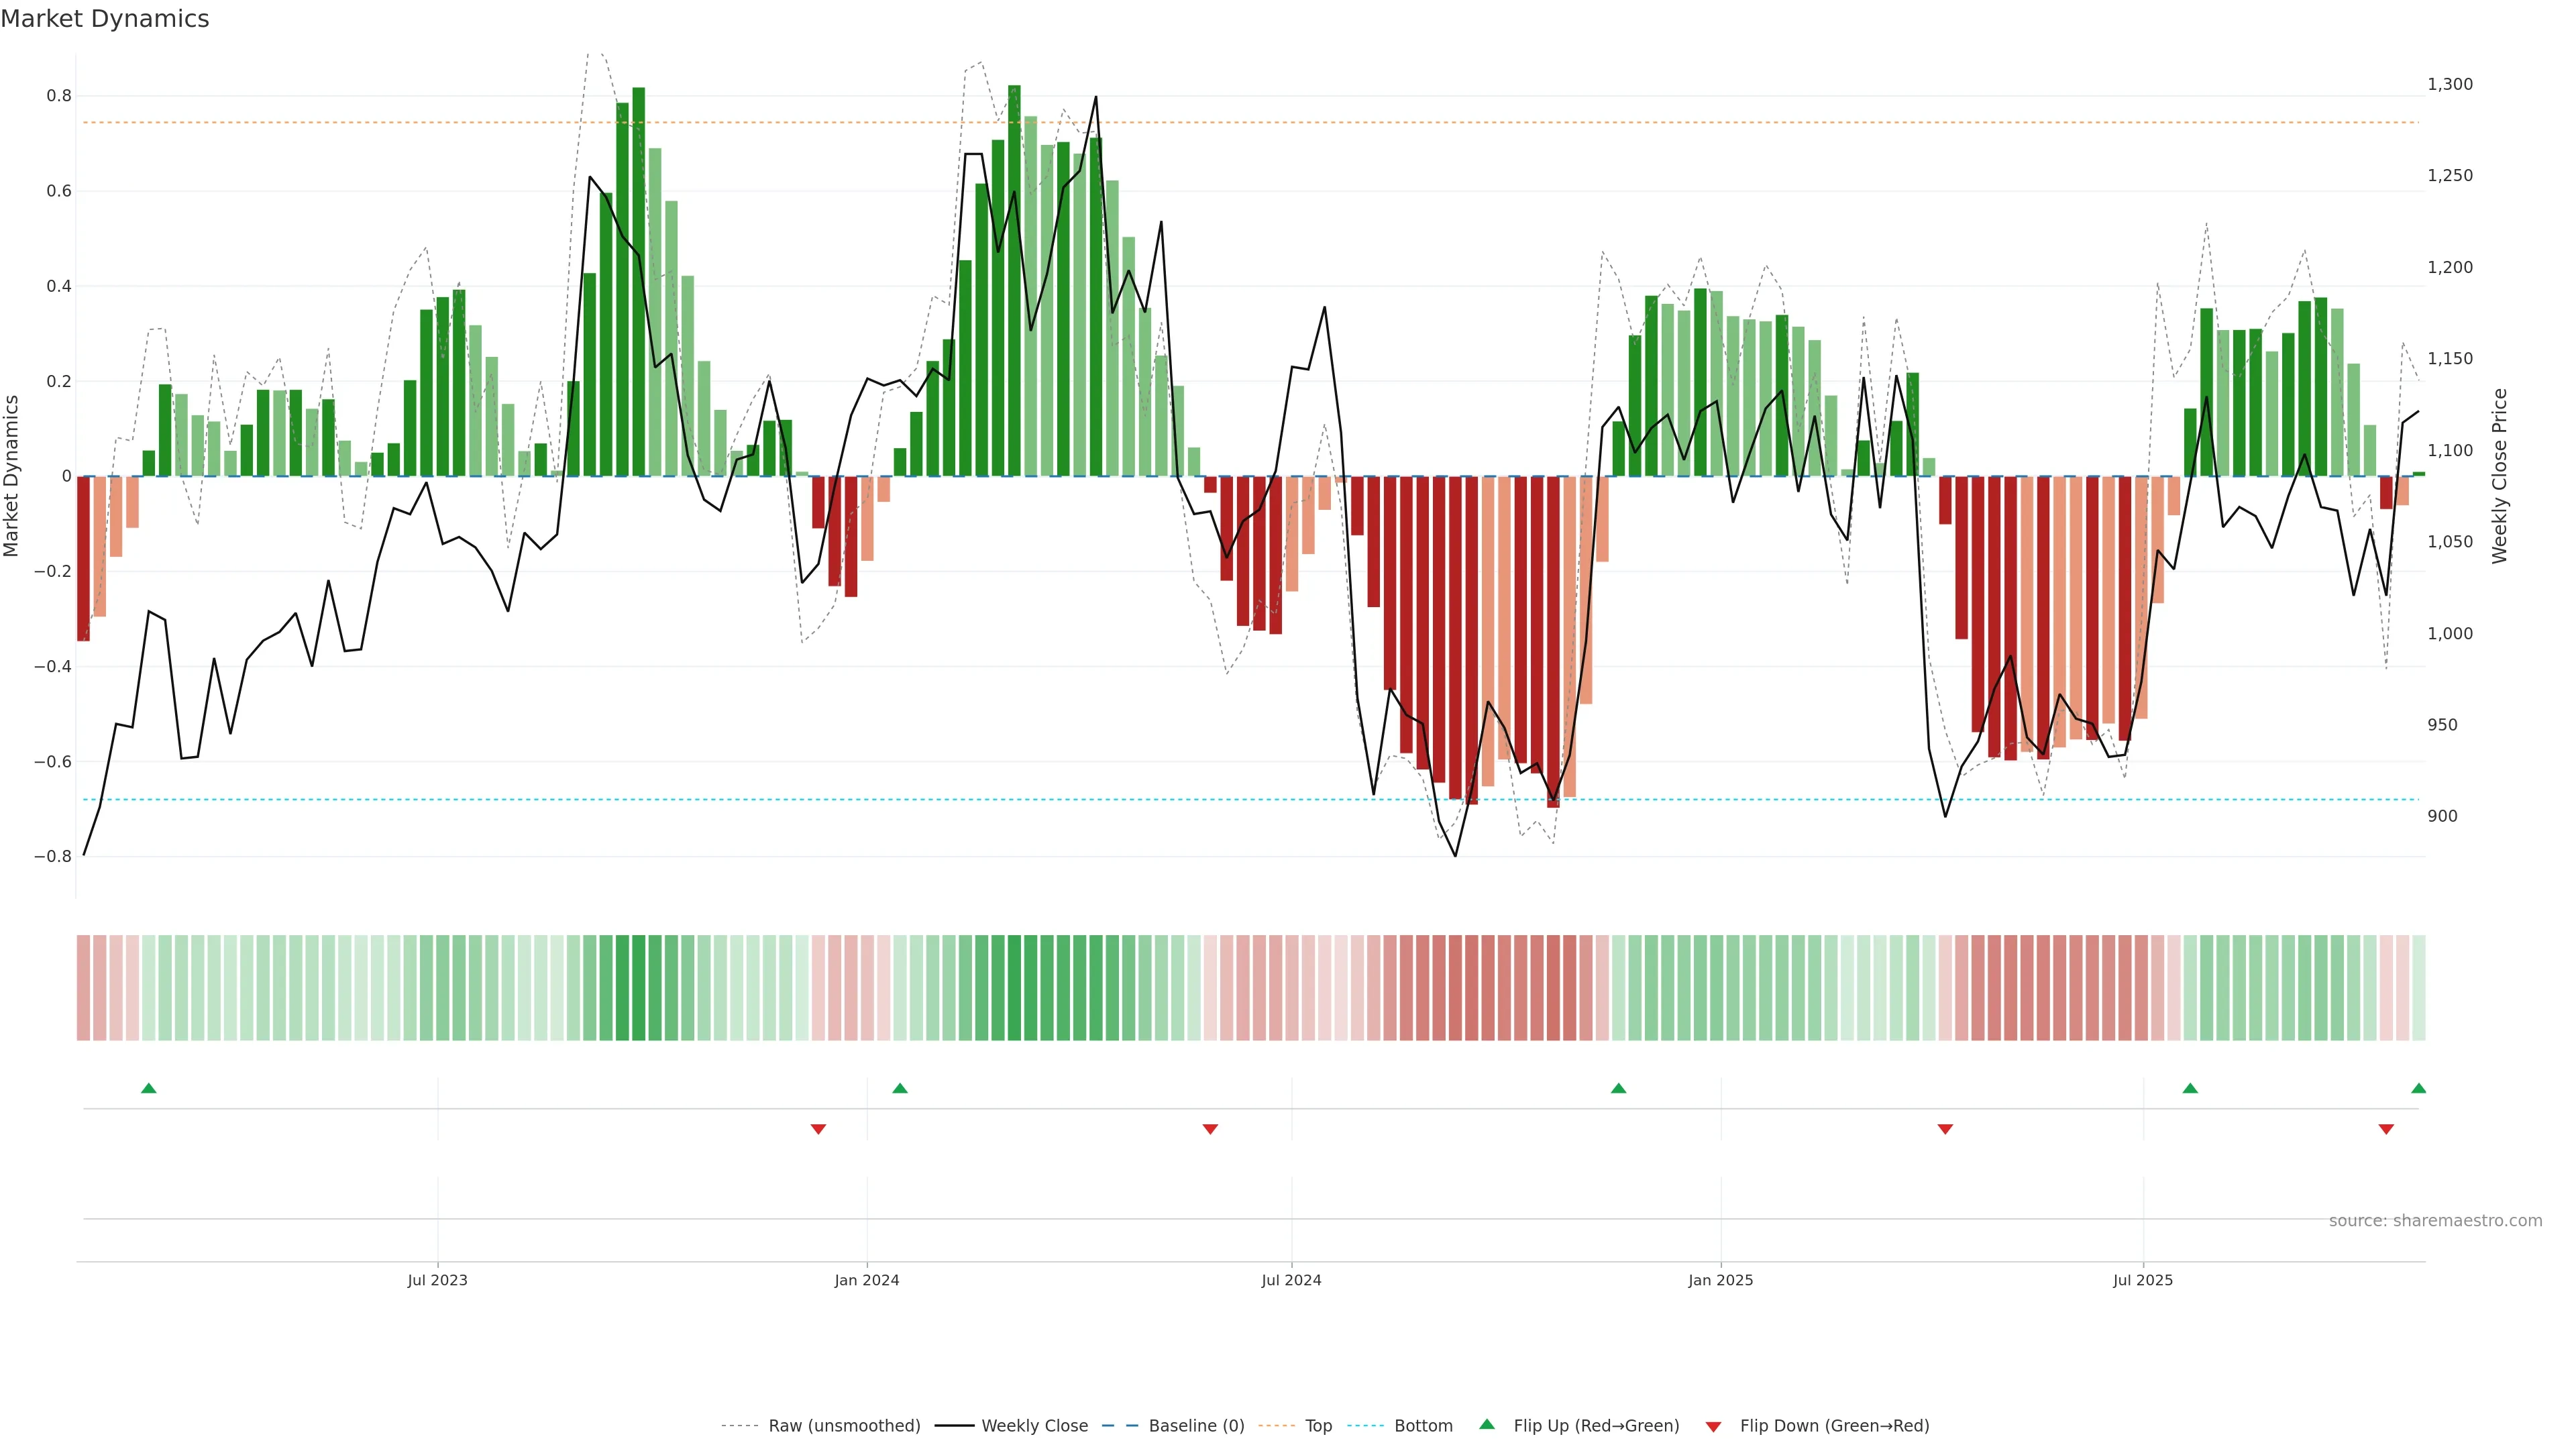Image resolution: width=2576 pixels, height=1449 pixels.
Task: Toggle the Bottom legend entry
Action: [1423, 1426]
